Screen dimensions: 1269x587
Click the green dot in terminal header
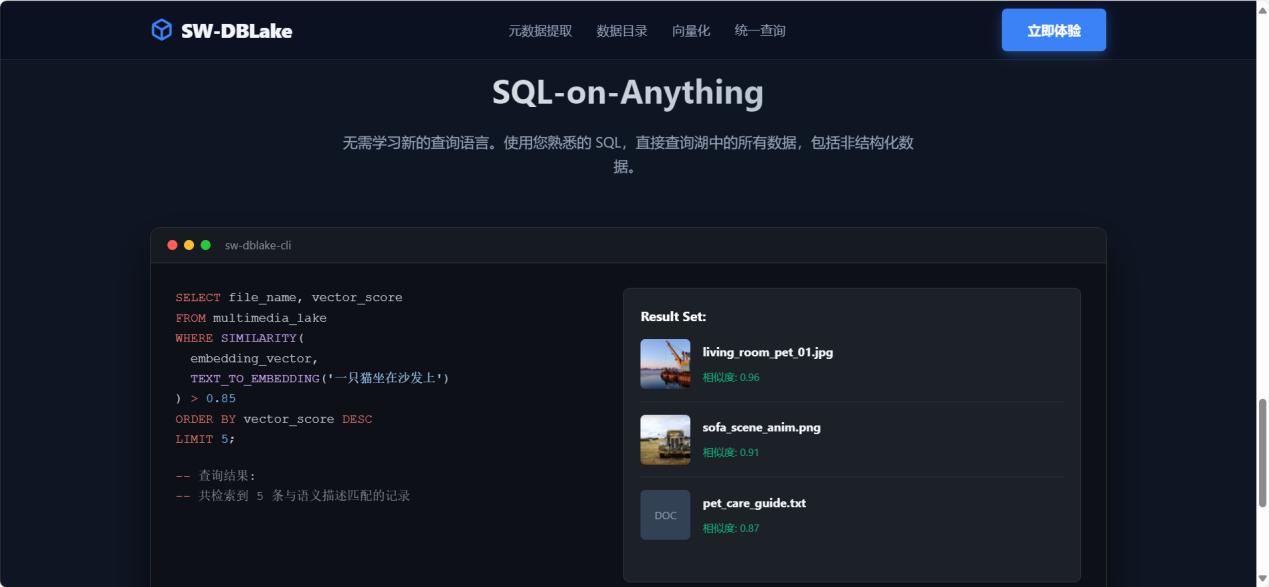coord(206,245)
